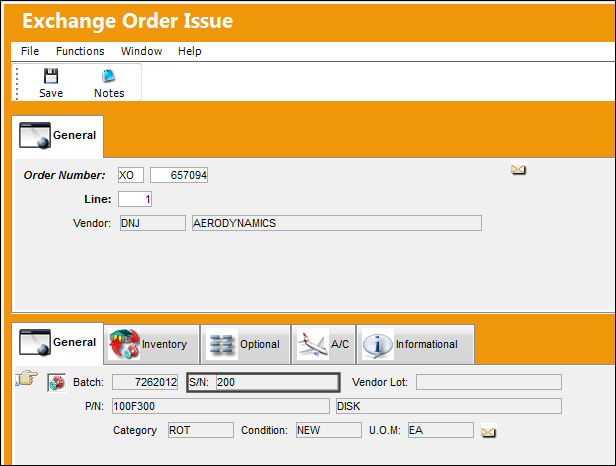The width and height of the screenshot is (616, 466).
Task: Switch to the A/C airplane tab
Action: 324,344
